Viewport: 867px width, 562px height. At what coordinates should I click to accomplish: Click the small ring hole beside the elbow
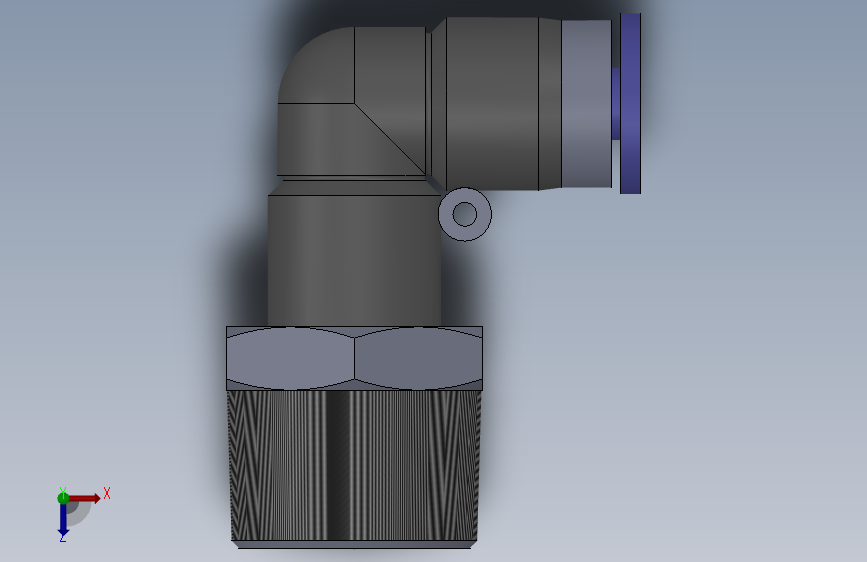[464, 214]
